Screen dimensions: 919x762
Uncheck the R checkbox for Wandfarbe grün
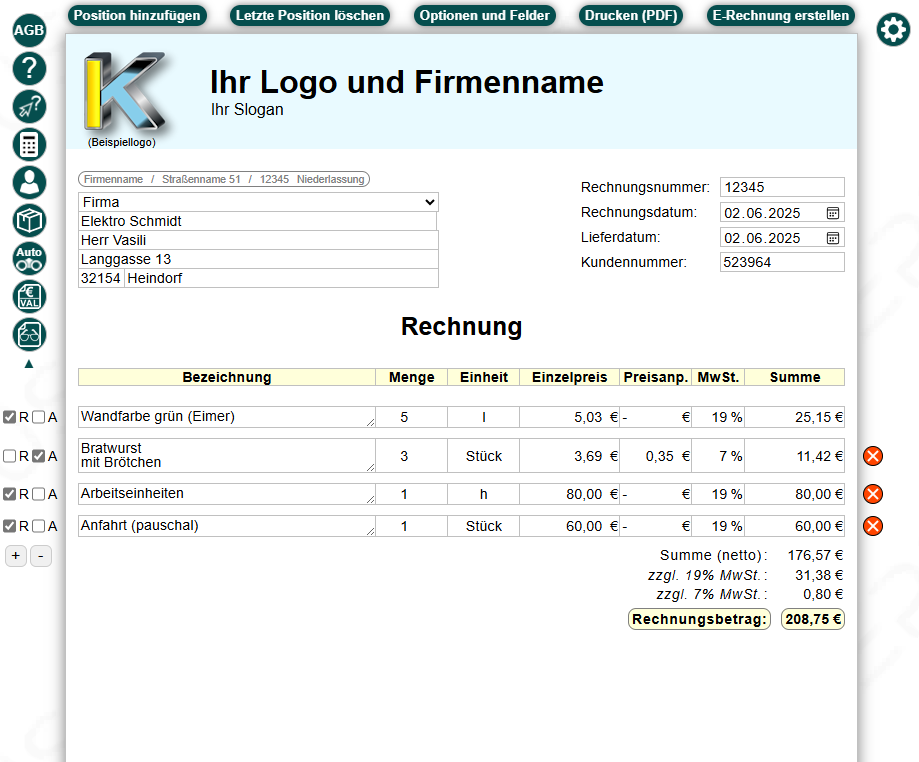point(10,417)
